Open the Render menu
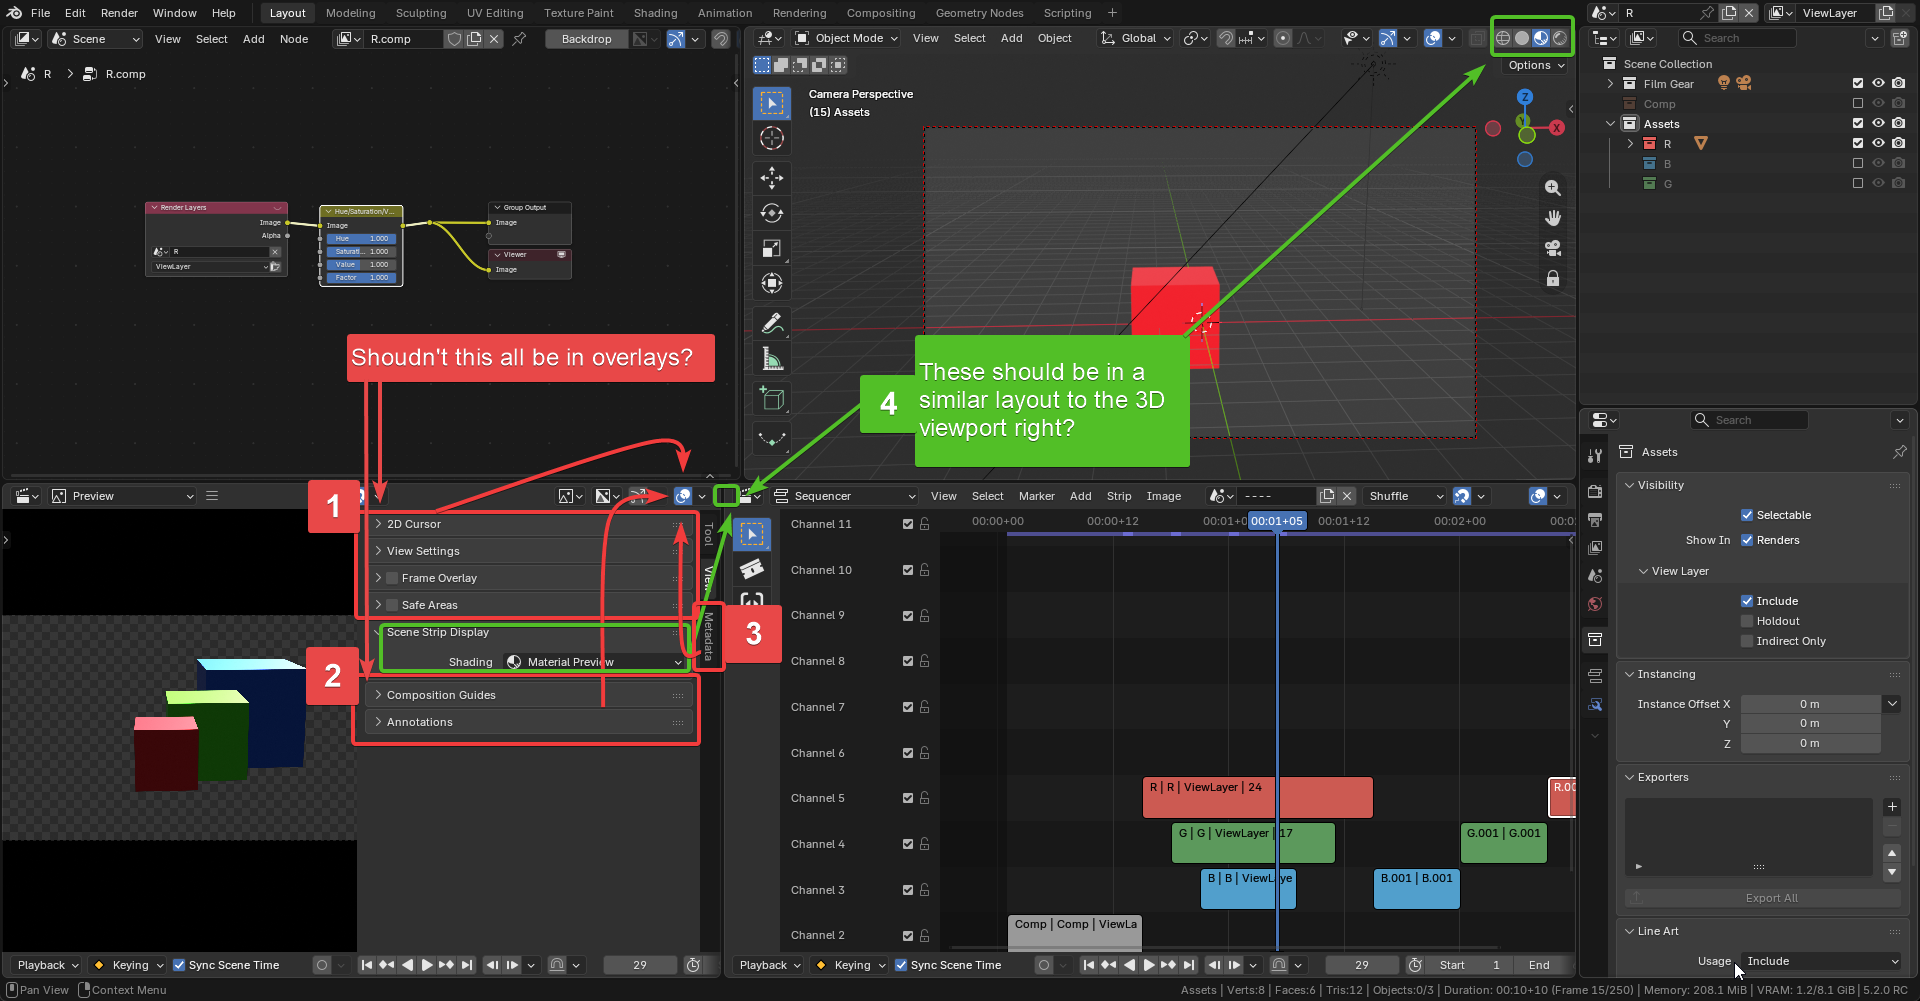The width and height of the screenshot is (1920, 1001). [119, 13]
